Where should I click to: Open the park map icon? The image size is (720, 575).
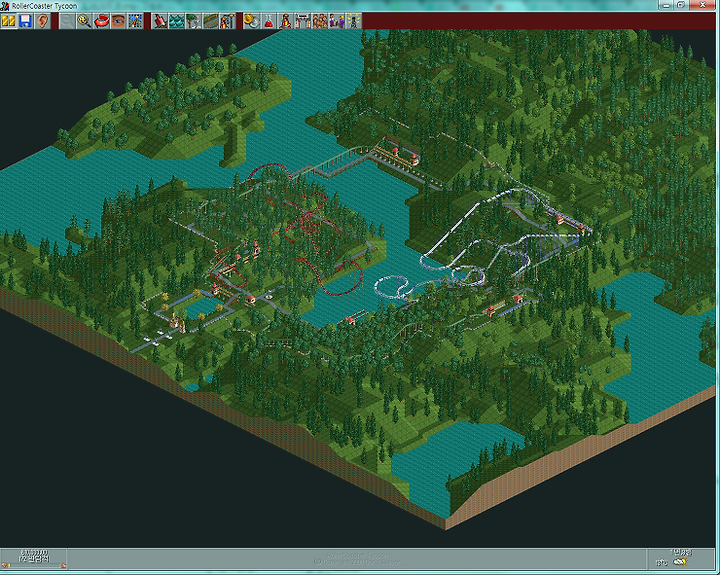[x=135, y=21]
